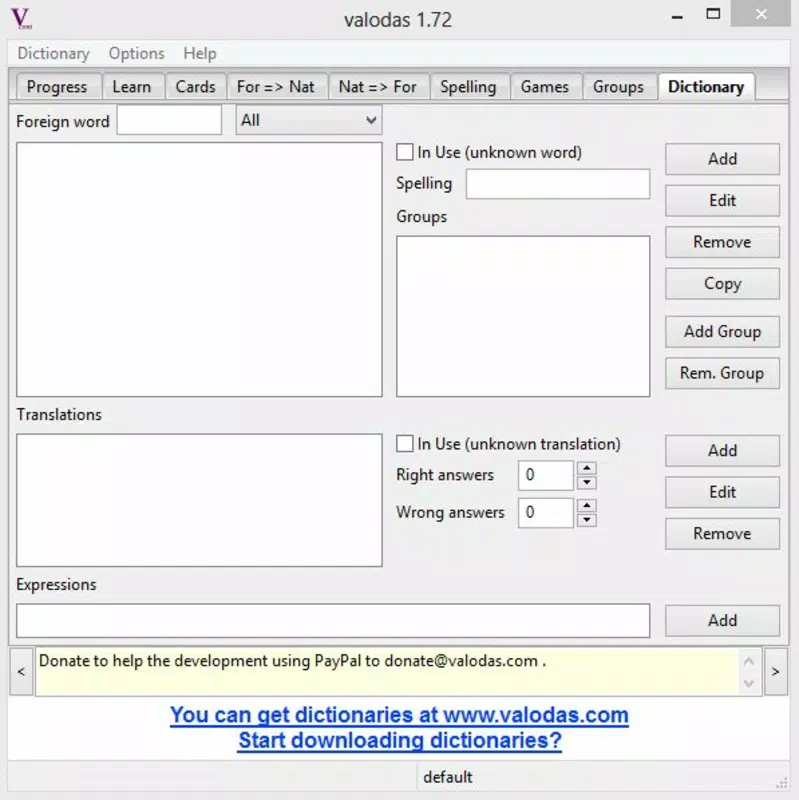This screenshot has width=799, height=800.
Task: Click the Spelling text field
Action: 558,184
